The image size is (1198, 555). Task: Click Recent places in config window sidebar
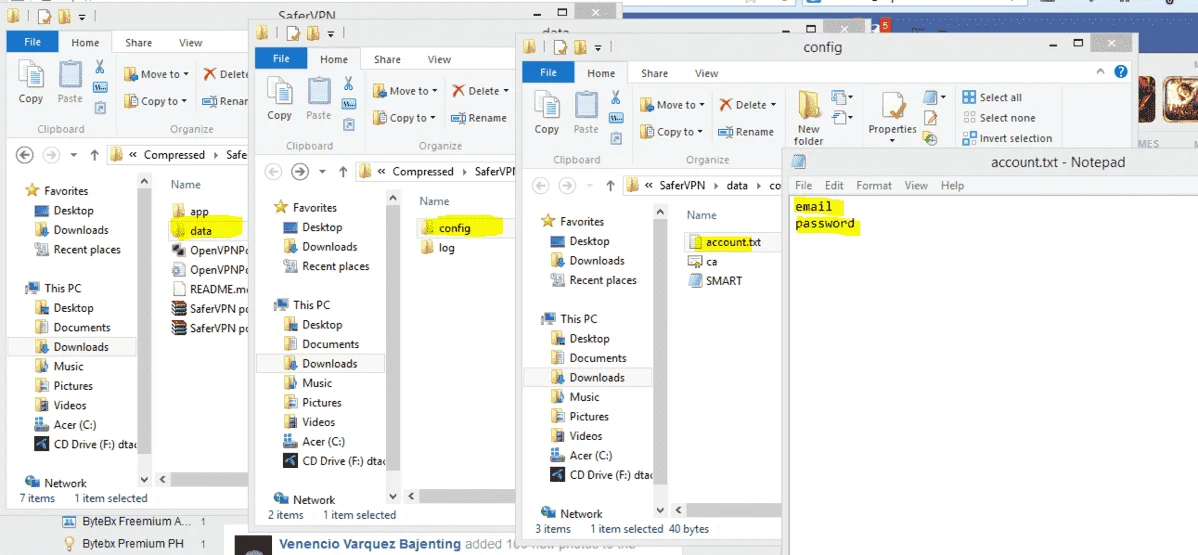(x=593, y=281)
